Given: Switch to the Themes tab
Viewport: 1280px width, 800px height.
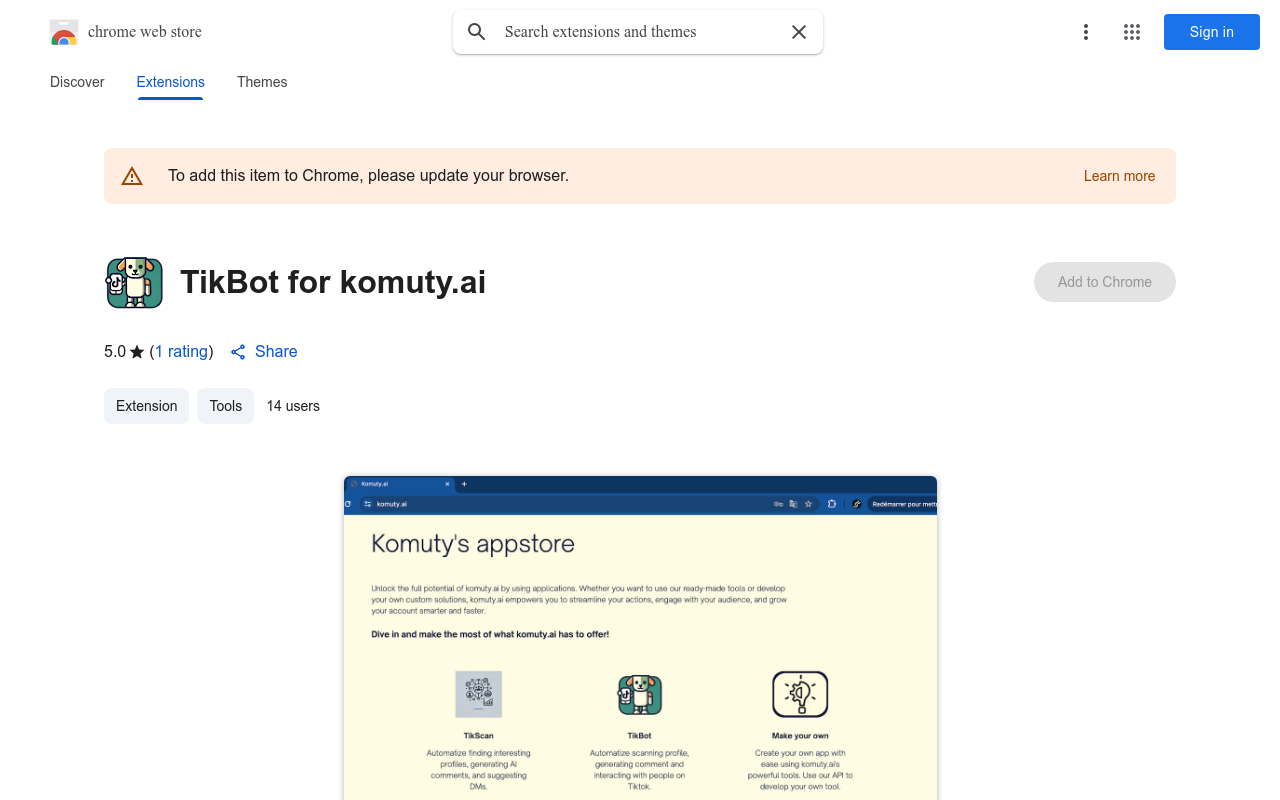Looking at the screenshot, I should pyautogui.click(x=262, y=82).
